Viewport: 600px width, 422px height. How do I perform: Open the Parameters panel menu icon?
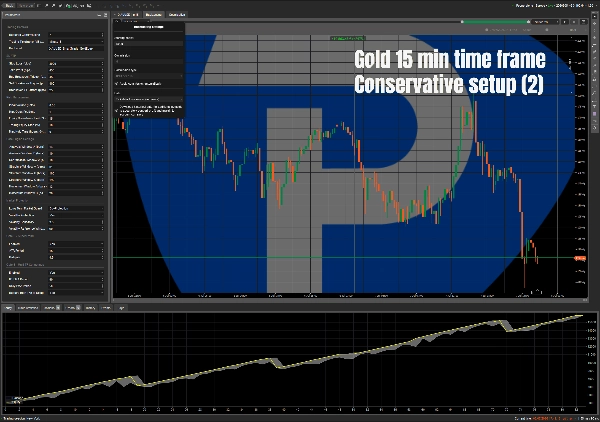(x=106, y=15)
